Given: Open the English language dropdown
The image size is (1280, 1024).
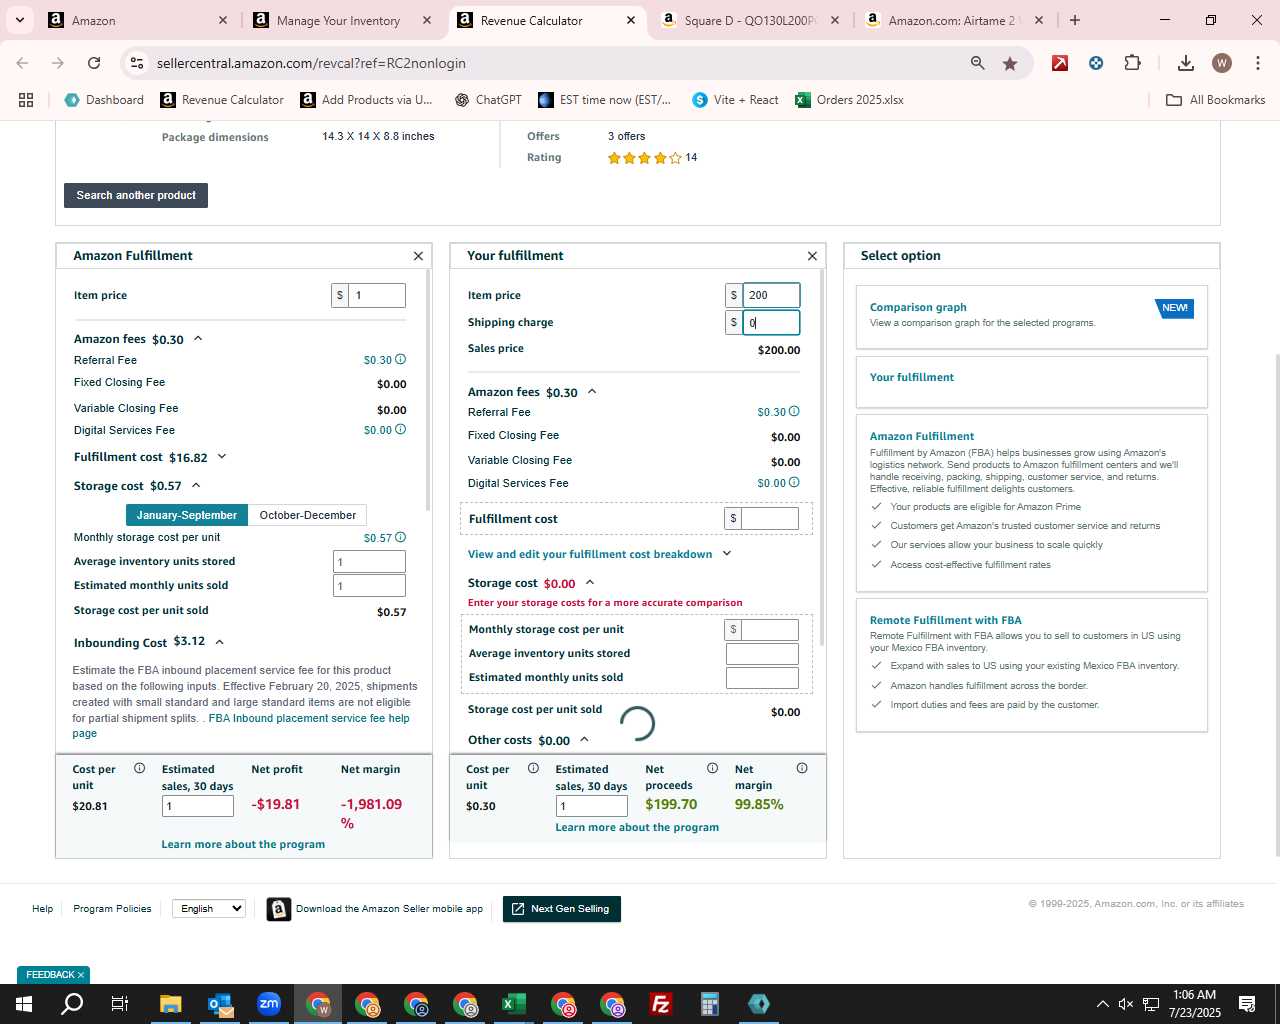Looking at the screenshot, I should 209,908.
